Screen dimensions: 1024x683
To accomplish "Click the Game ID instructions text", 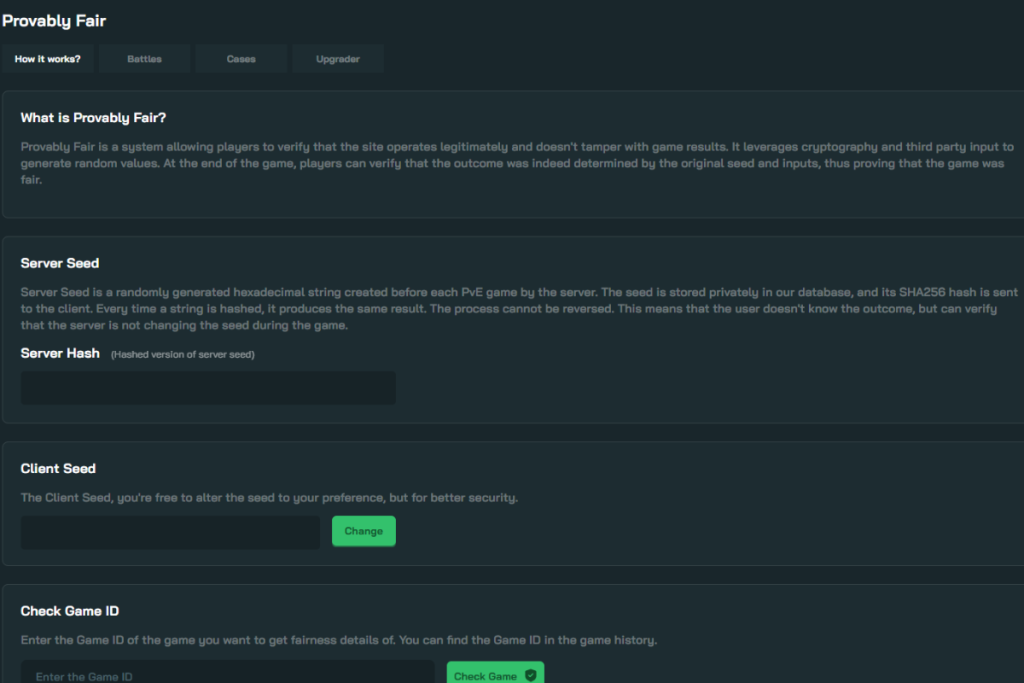I will click(x=339, y=640).
